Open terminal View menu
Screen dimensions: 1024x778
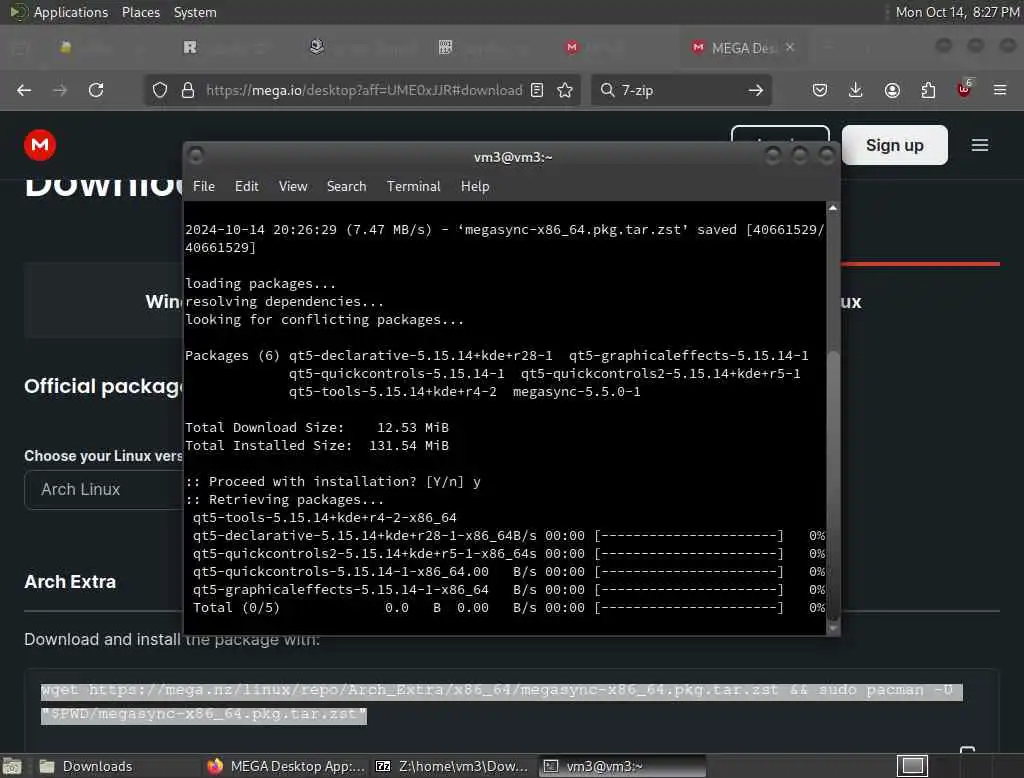[293, 187]
